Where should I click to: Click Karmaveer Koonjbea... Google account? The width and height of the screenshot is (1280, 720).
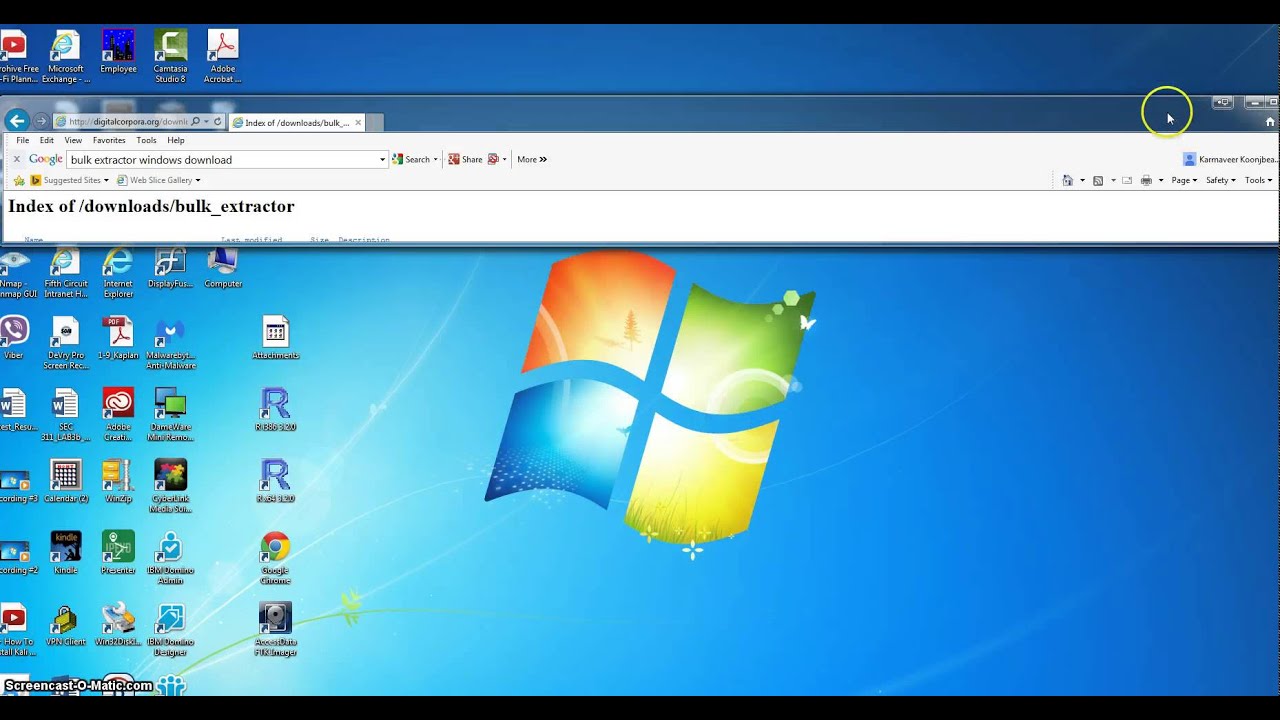point(1229,159)
